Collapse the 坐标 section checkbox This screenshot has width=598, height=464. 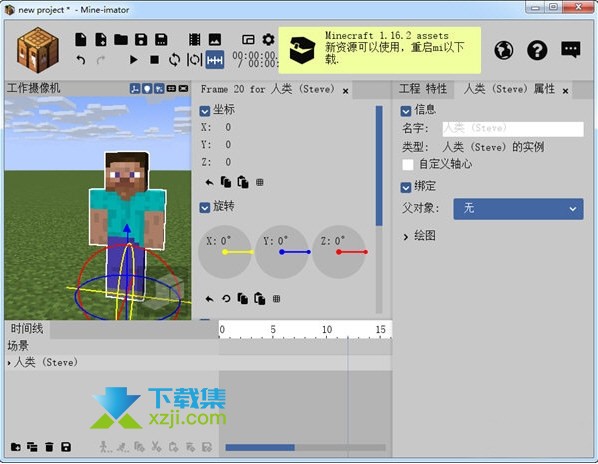[x=205, y=111]
